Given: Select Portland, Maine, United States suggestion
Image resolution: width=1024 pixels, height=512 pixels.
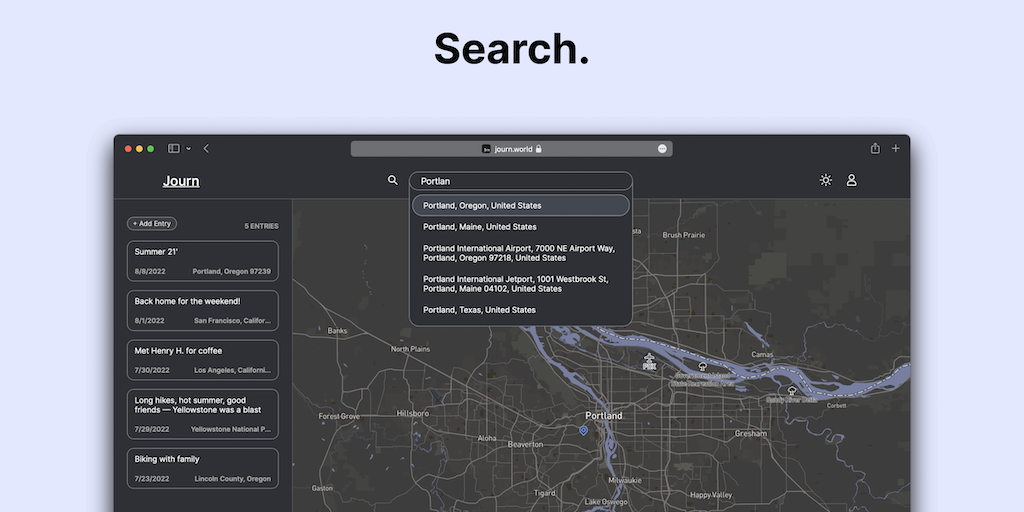Looking at the screenshot, I should point(520,227).
